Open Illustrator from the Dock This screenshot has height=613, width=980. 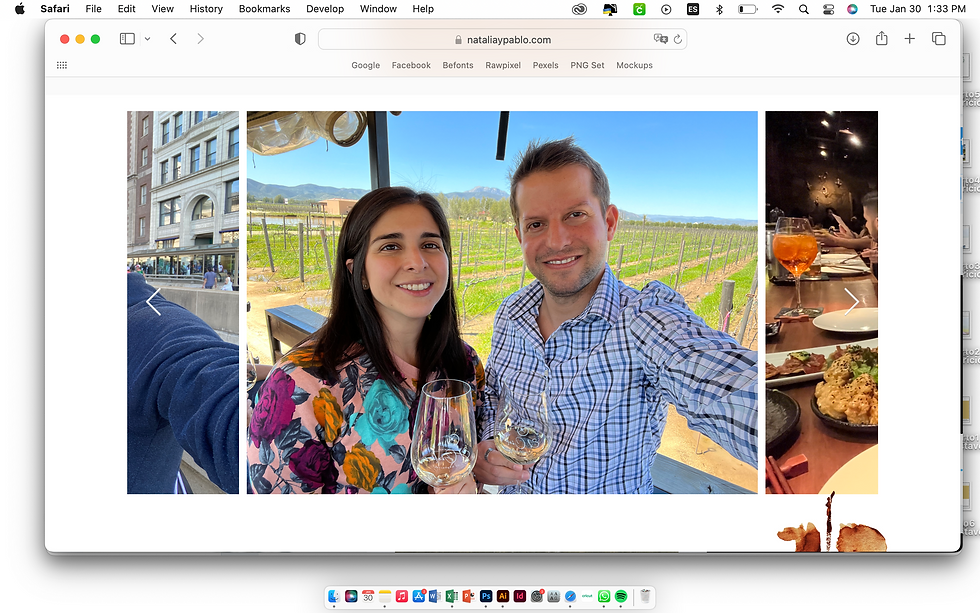coord(502,596)
